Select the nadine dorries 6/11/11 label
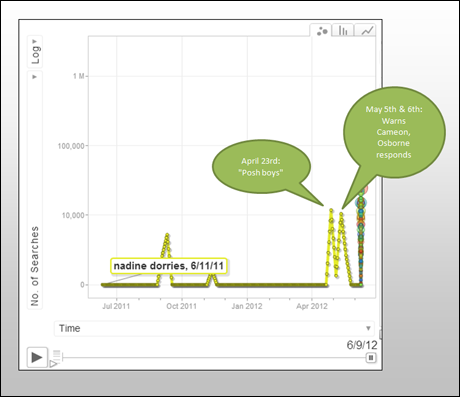This screenshot has width=460, height=397. coord(169,266)
